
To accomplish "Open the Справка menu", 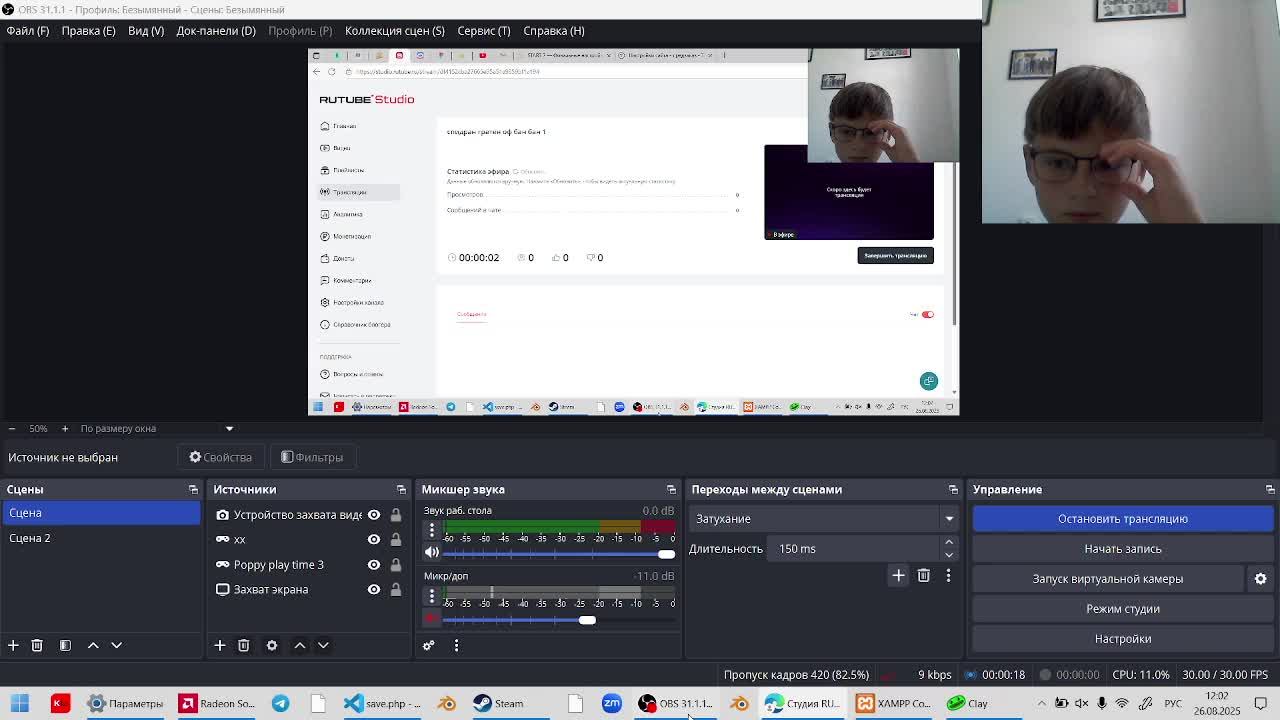I will tap(554, 30).
